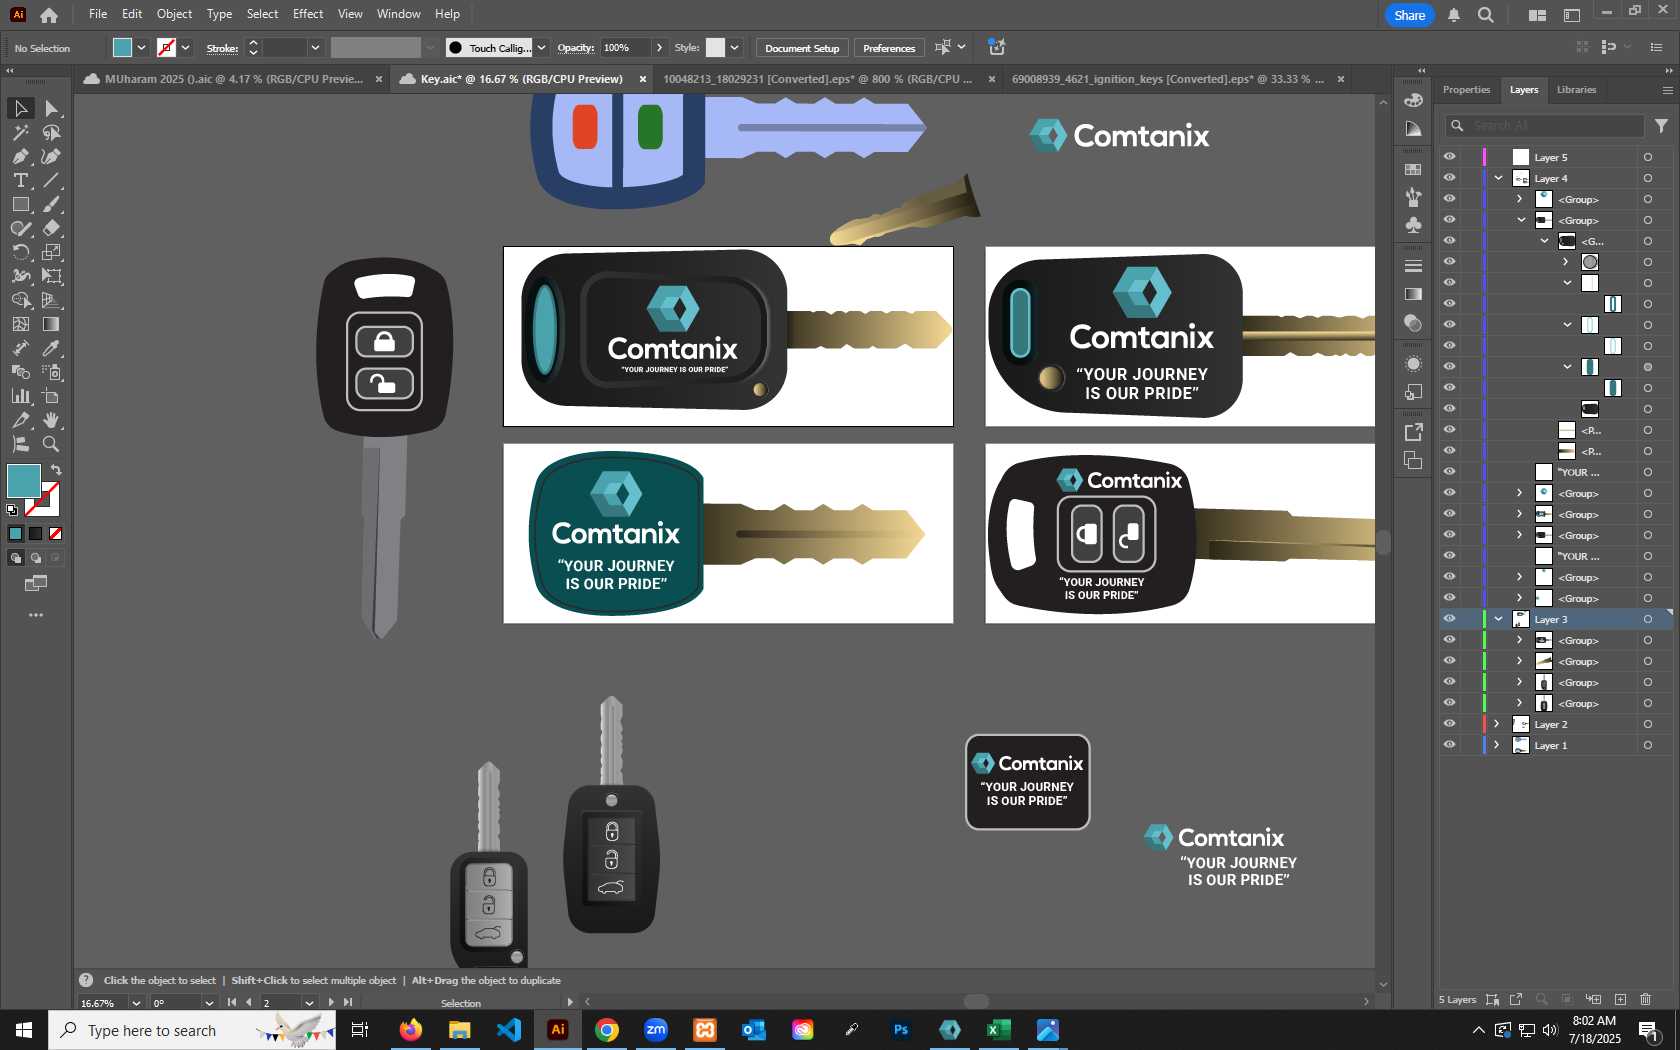Swap fill and stroke colors
Screen dimensions: 1680x1050
(56, 470)
